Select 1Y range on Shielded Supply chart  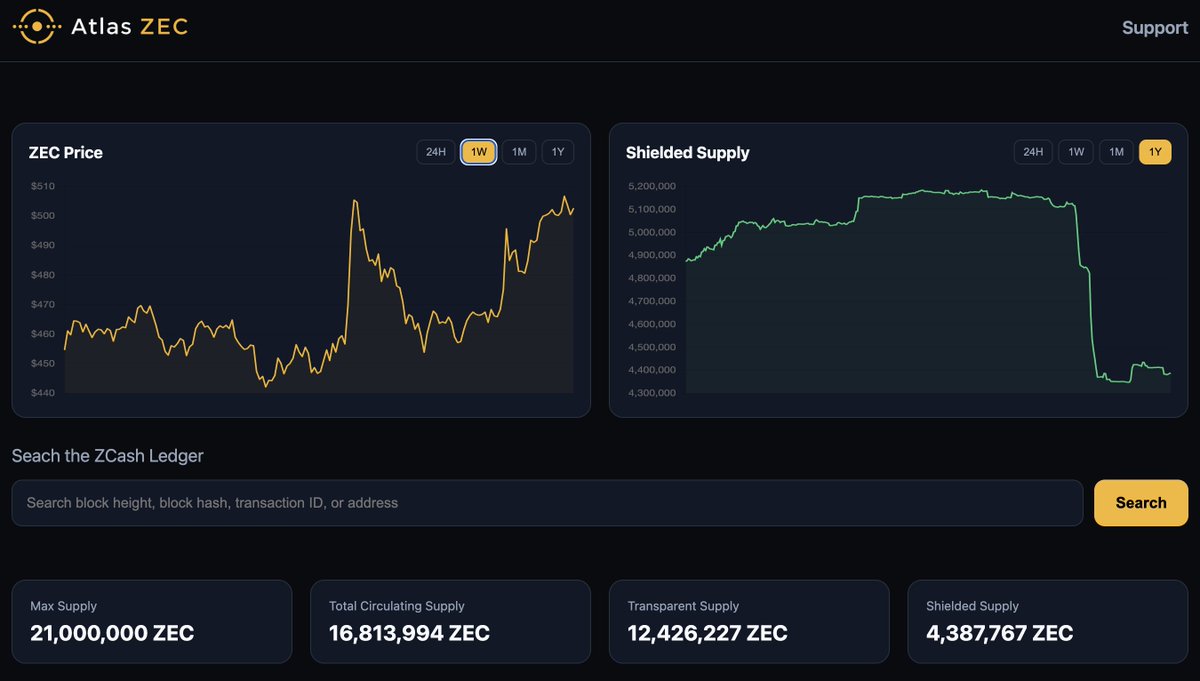pyautogui.click(x=1156, y=152)
